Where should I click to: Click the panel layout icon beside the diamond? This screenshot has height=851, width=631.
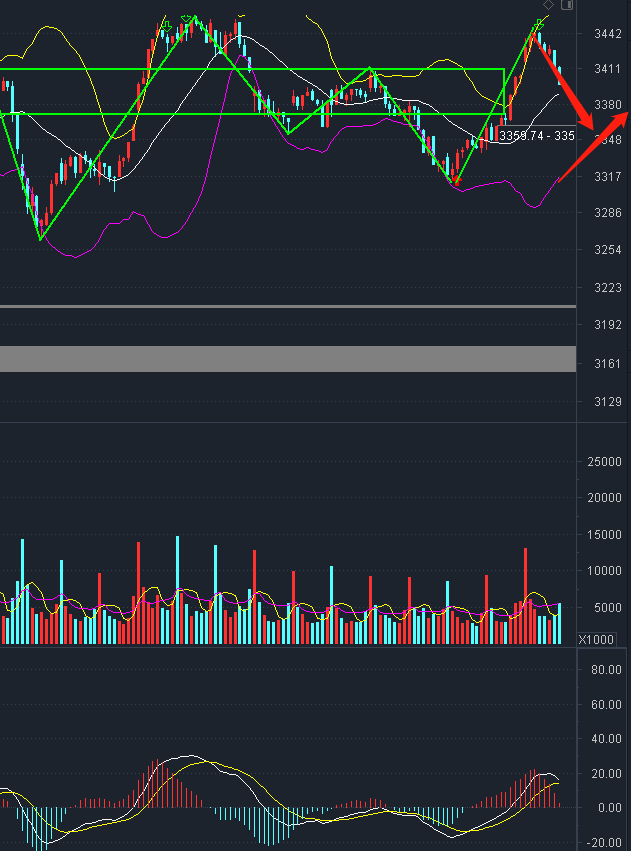pos(567,5)
